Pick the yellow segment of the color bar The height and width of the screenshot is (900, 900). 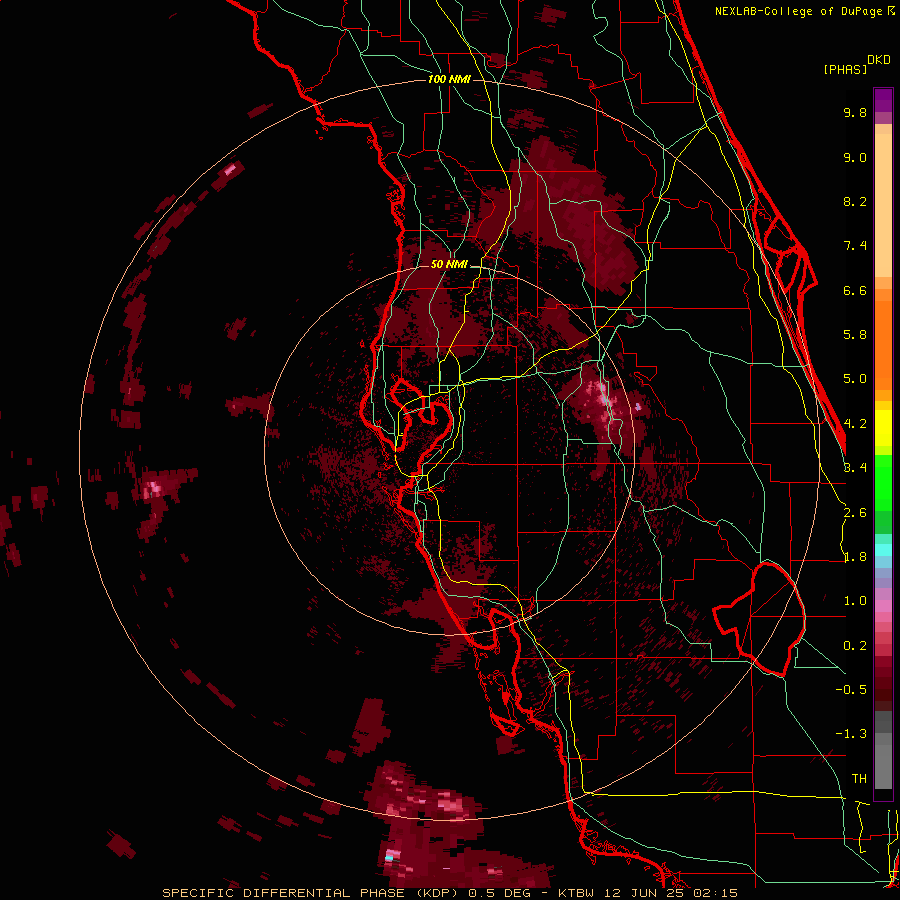[x=883, y=428]
